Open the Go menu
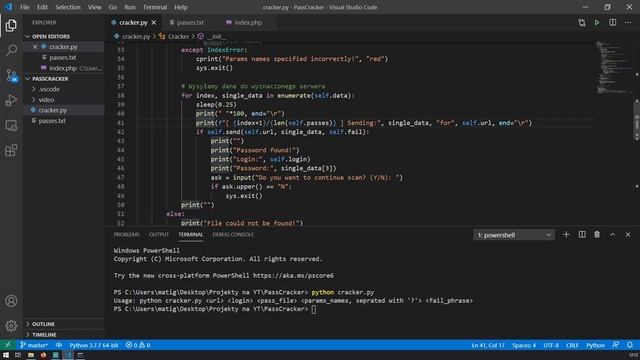The height and width of the screenshot is (360, 640). 113,7
